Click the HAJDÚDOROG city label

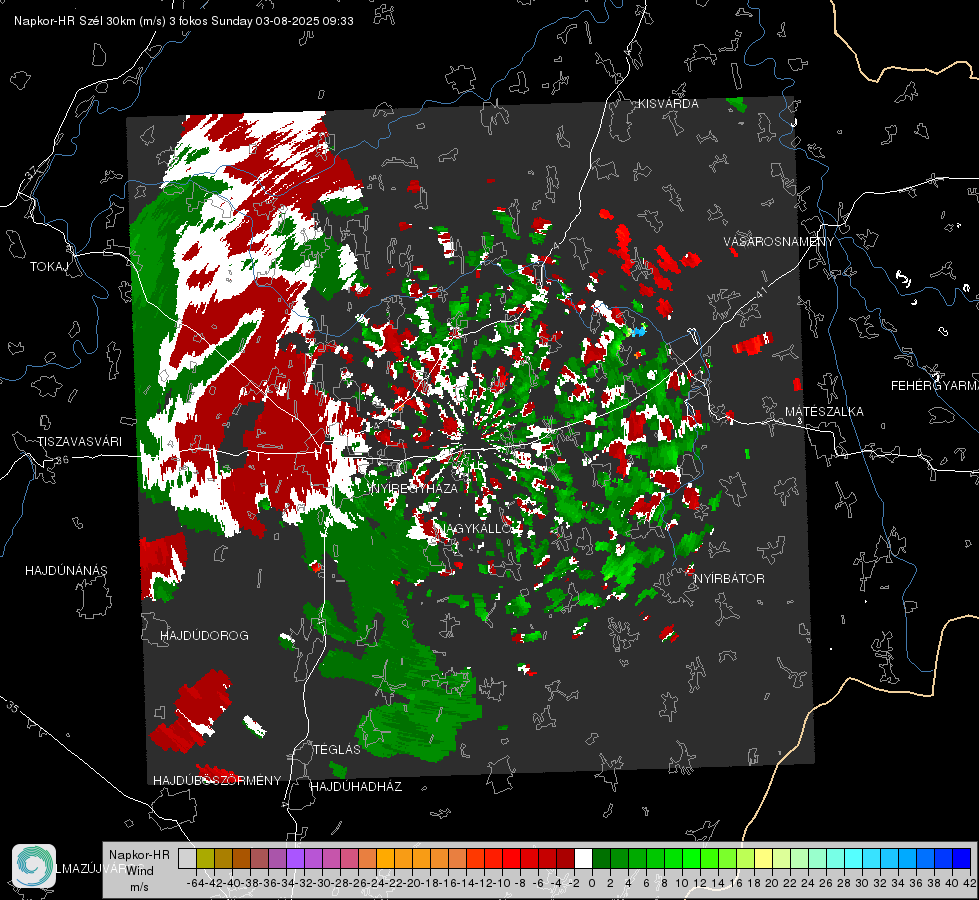click(204, 635)
